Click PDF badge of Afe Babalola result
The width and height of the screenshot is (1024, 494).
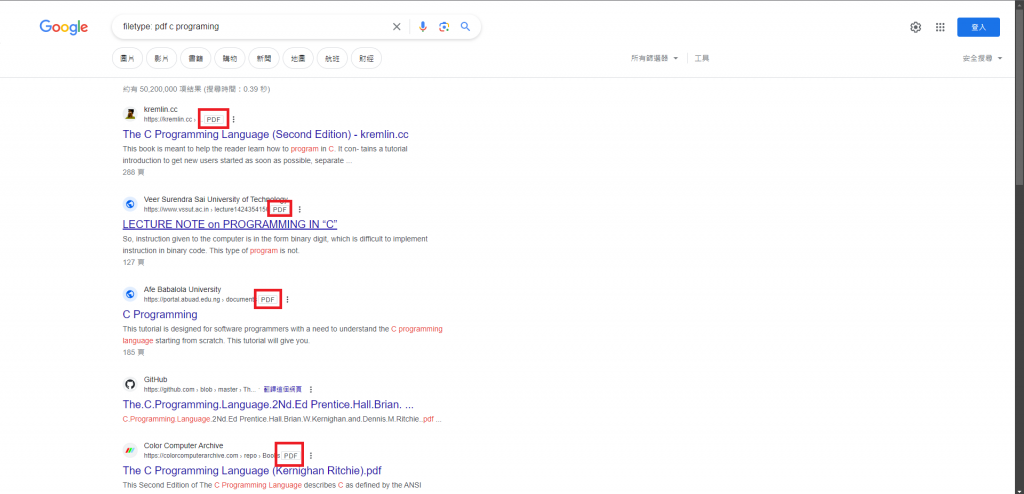[268, 299]
